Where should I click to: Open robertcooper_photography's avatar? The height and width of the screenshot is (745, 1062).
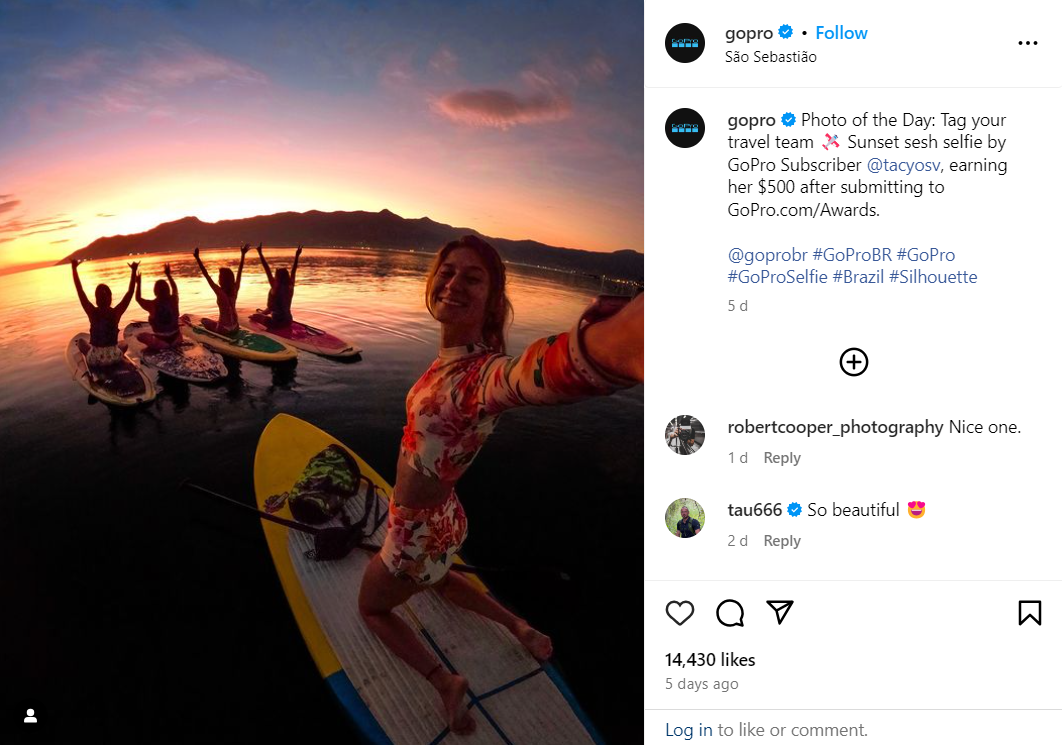(x=685, y=435)
